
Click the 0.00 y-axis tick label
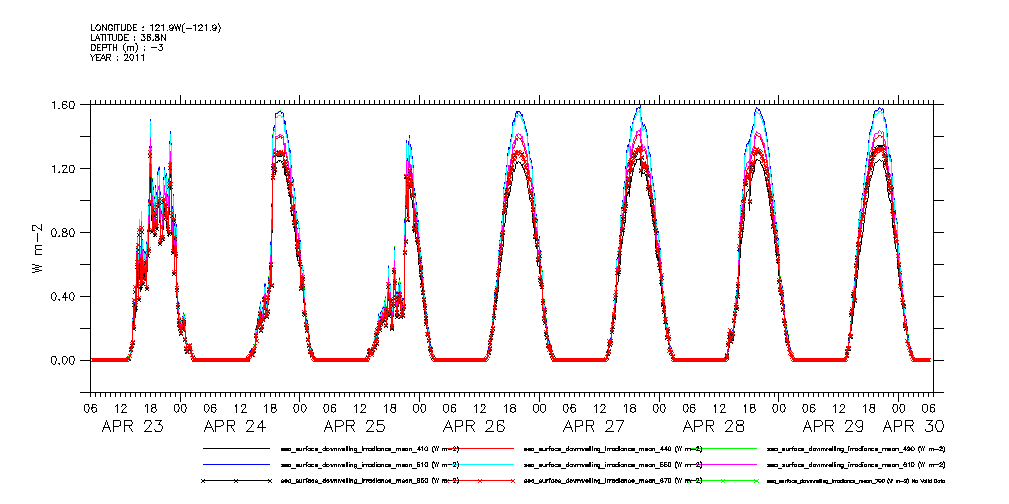tap(64, 360)
